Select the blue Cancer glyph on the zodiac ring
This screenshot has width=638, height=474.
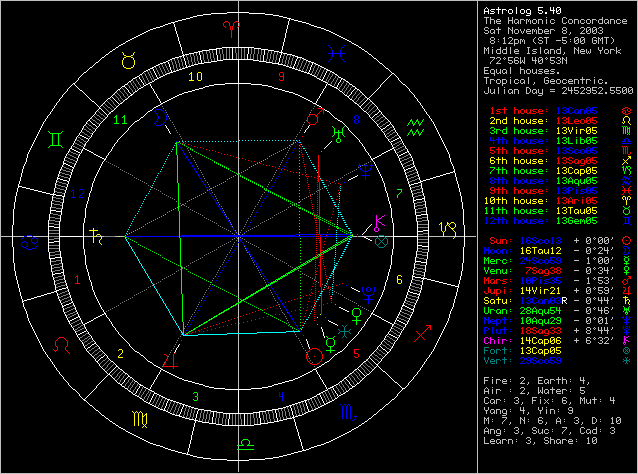30,242
